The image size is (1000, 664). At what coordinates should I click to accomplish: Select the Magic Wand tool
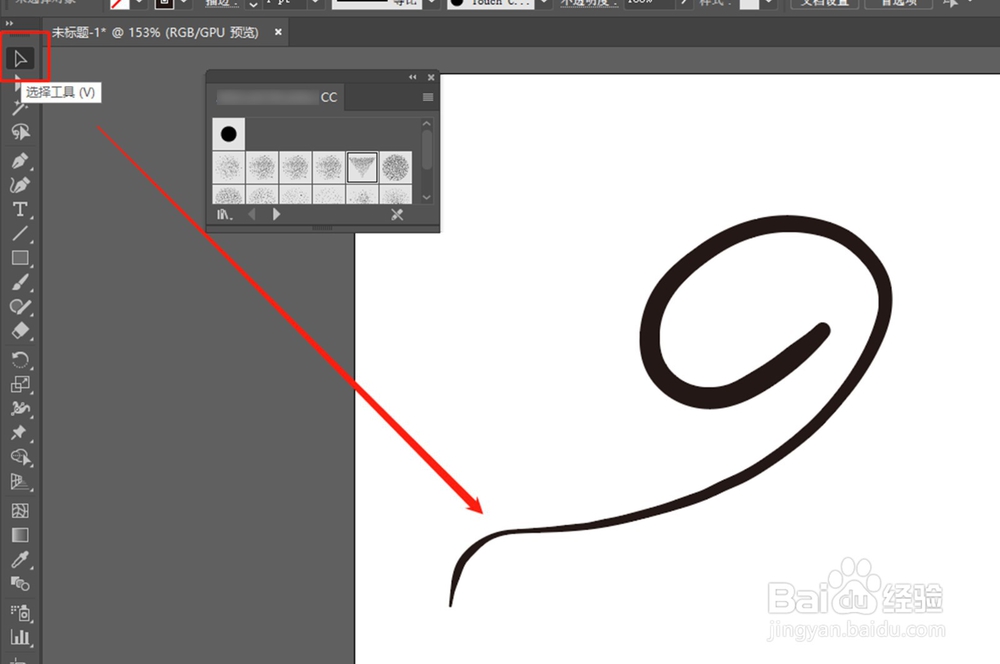(x=19, y=108)
